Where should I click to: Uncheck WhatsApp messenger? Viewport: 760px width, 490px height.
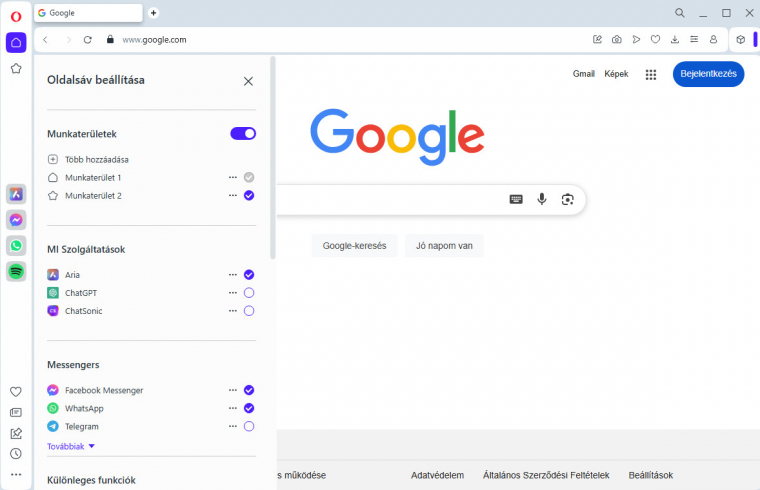[249, 408]
